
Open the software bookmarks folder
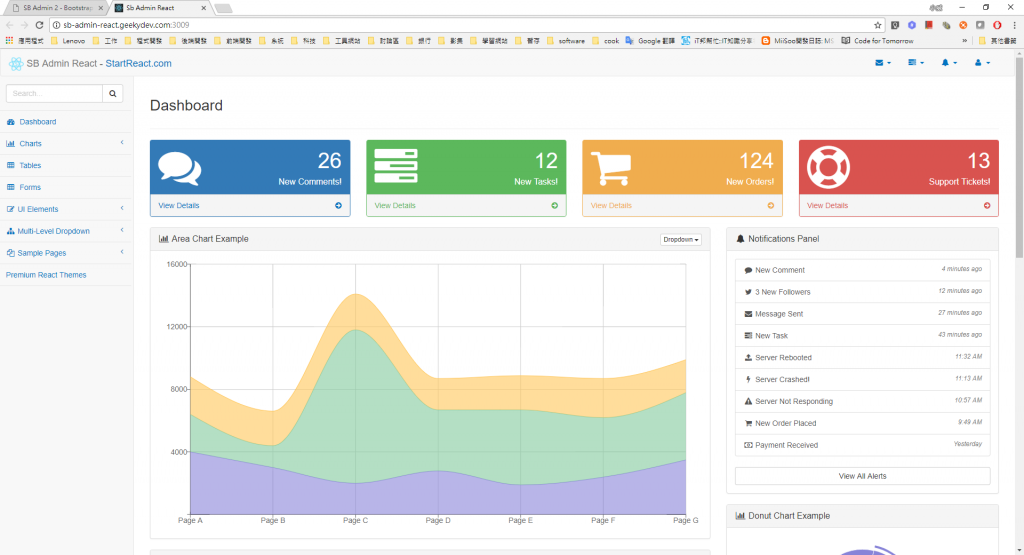pyautogui.click(x=566, y=40)
